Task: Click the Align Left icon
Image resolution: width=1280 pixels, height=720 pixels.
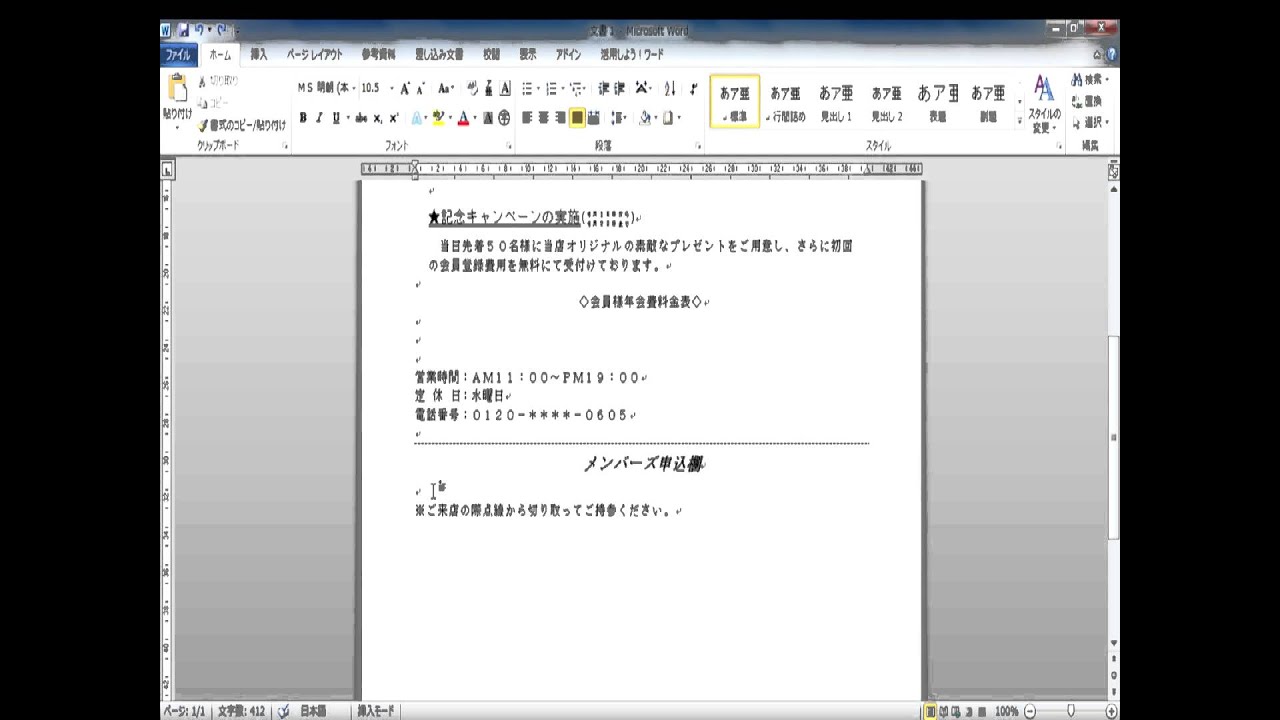Action: point(528,118)
